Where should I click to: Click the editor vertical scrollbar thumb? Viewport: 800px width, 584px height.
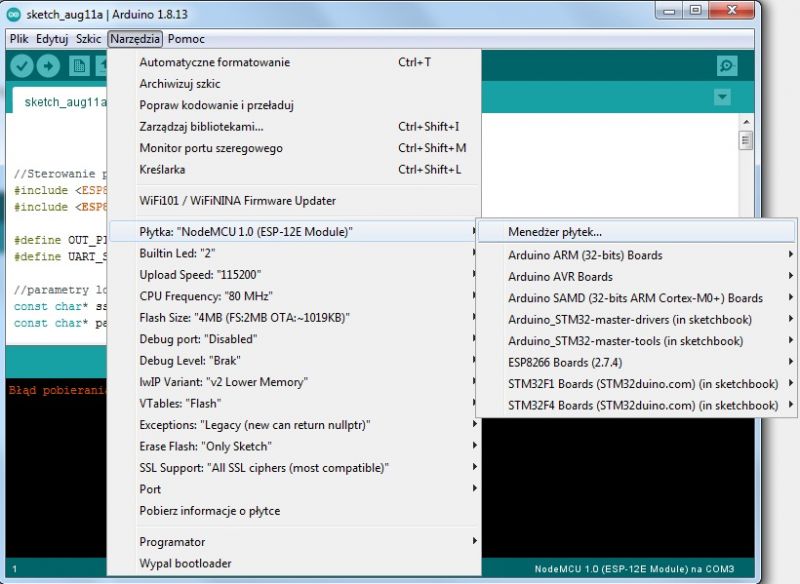pos(746,140)
